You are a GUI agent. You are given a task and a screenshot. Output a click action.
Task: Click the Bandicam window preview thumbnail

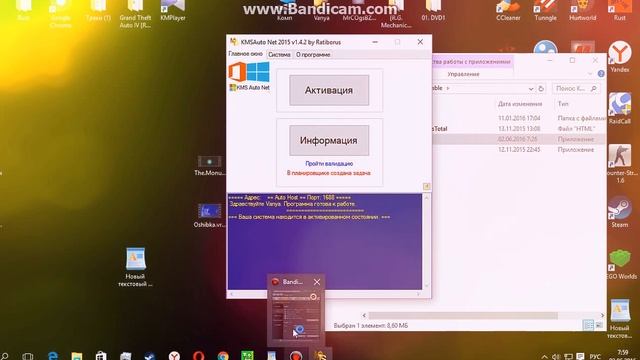pos(296,315)
